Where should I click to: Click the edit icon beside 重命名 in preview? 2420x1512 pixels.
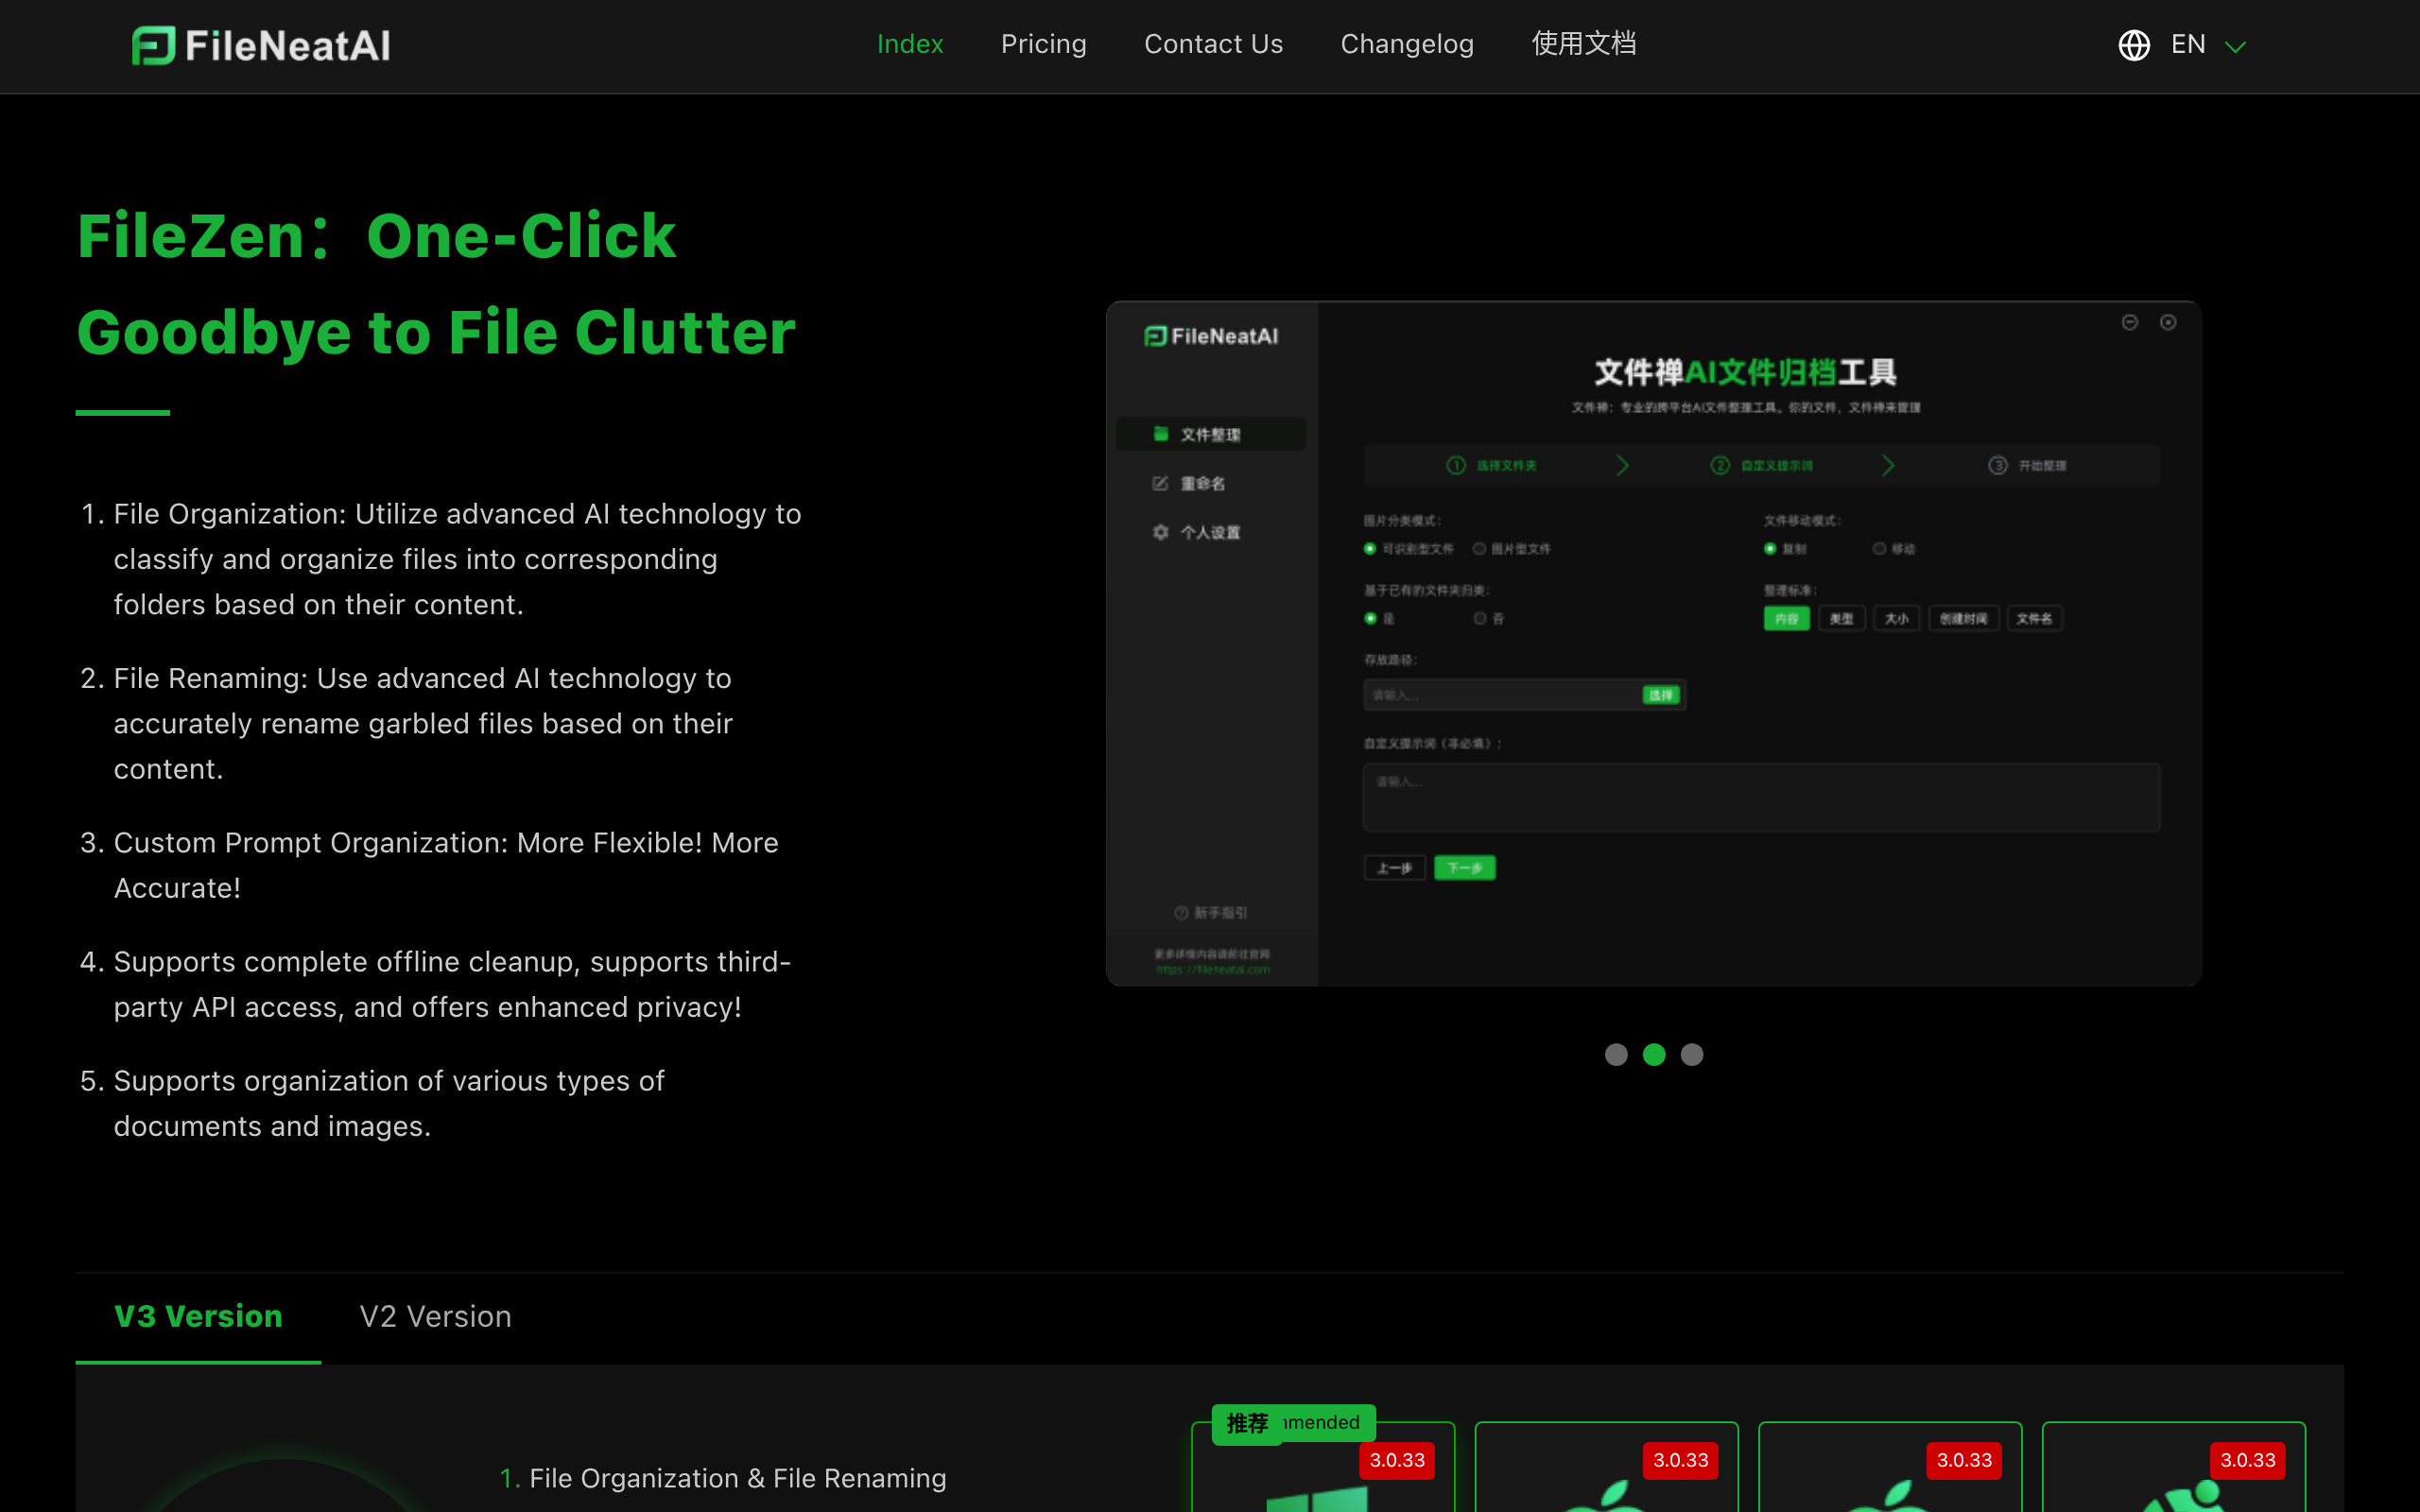coord(1161,483)
